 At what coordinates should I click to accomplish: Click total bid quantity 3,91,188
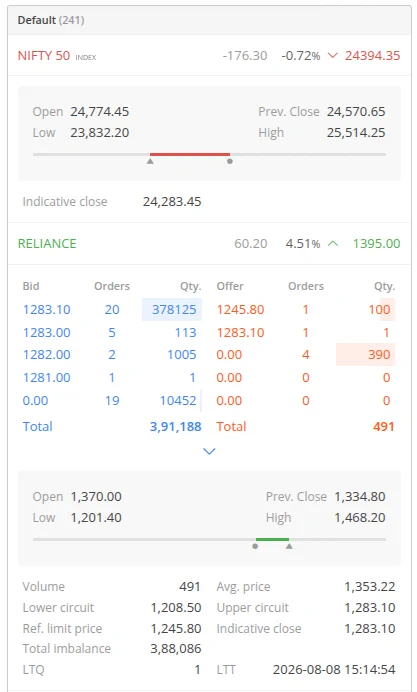click(176, 427)
